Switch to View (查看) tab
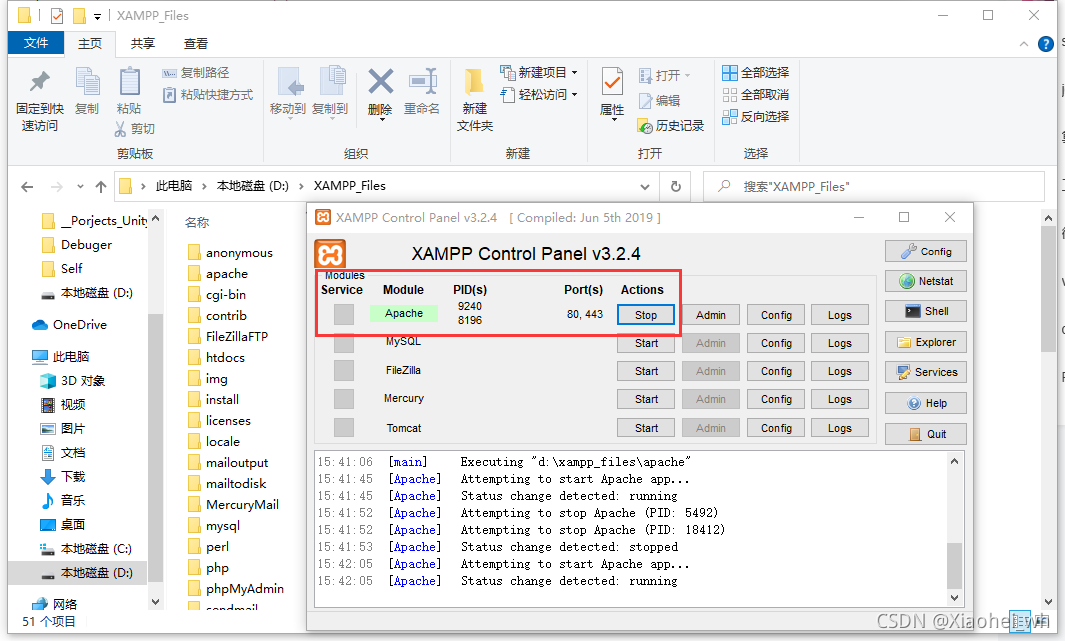Screen dimensions: 1065x641 click(196, 43)
